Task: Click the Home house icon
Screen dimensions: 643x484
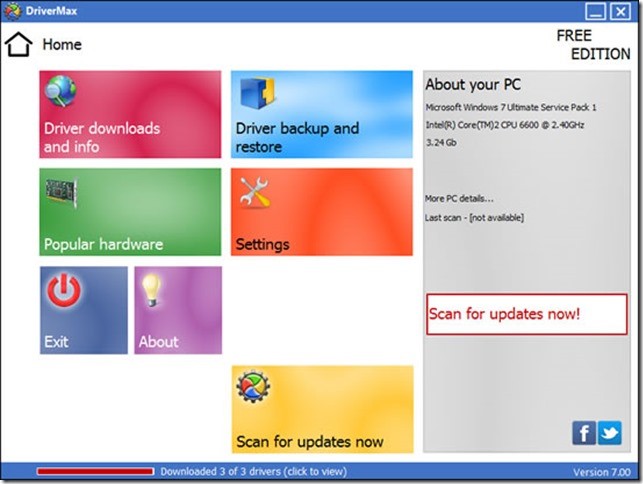Action: pos(19,44)
